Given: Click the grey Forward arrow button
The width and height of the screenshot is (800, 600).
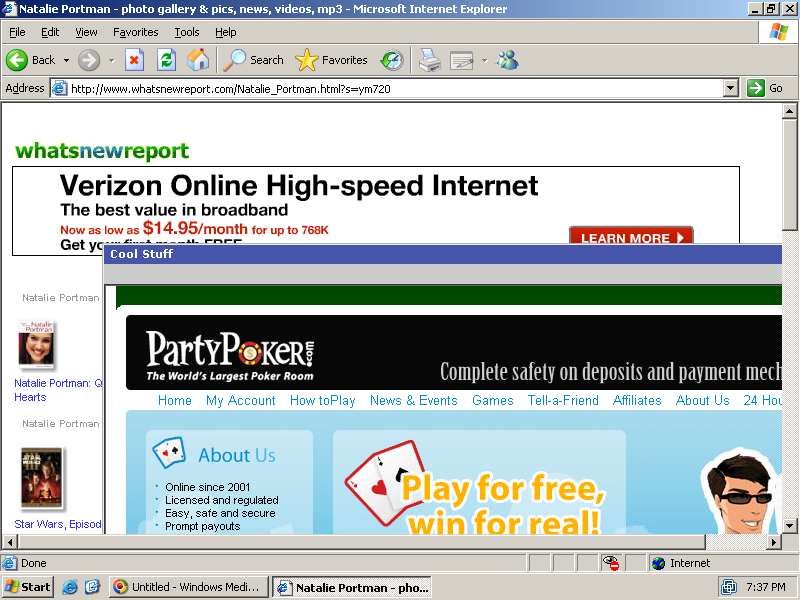Looking at the screenshot, I should (89, 60).
